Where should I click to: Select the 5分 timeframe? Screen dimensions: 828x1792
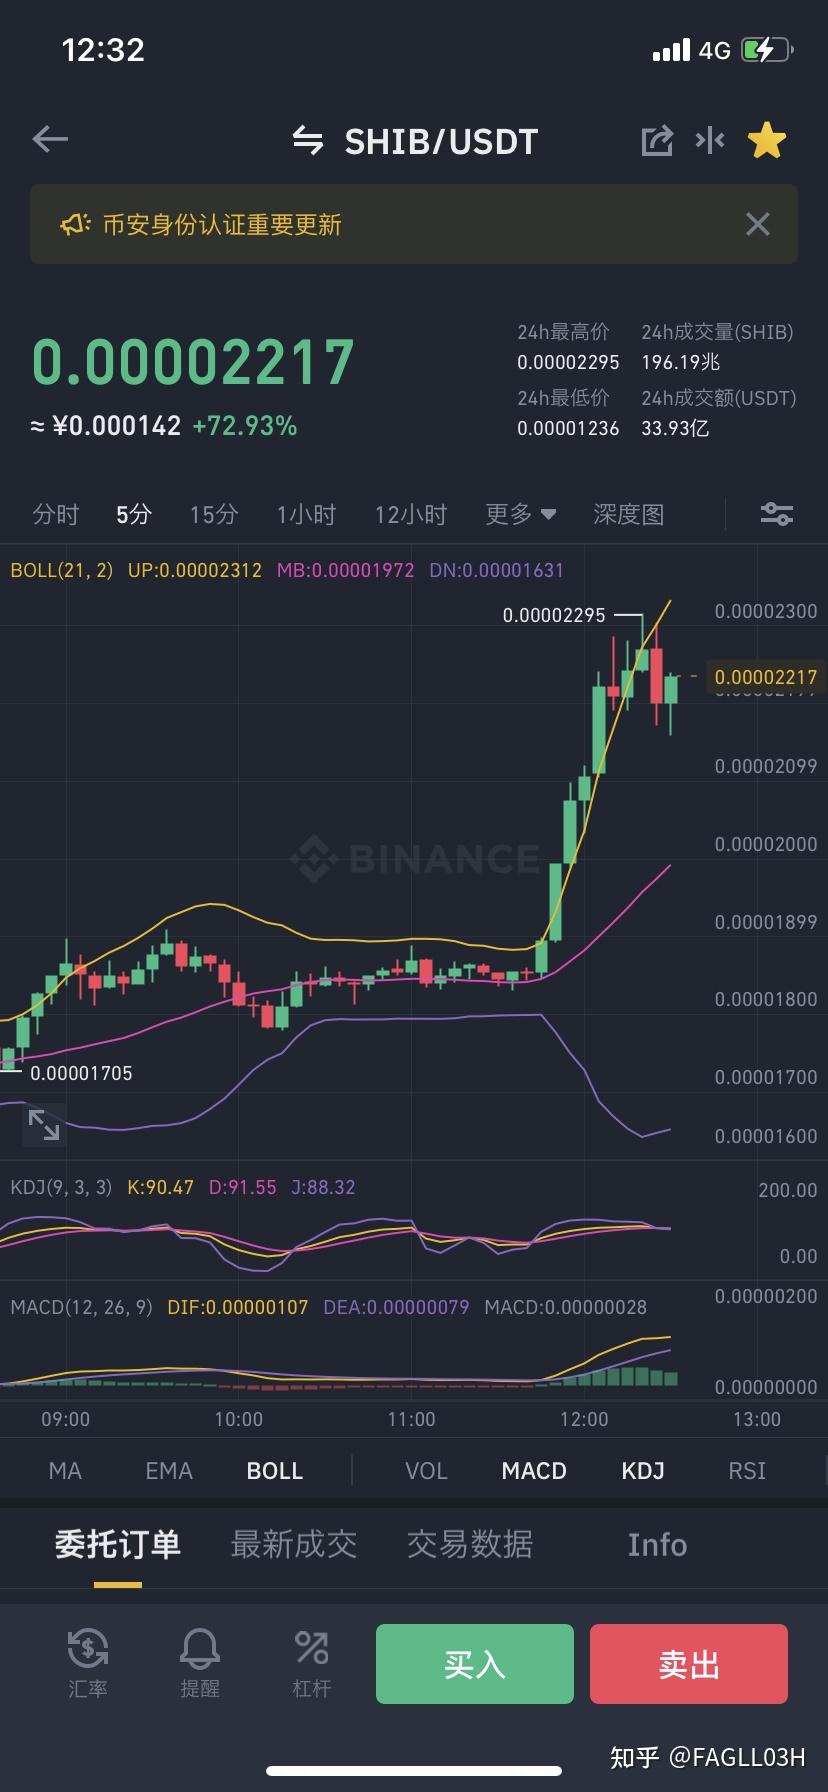pyautogui.click(x=134, y=514)
